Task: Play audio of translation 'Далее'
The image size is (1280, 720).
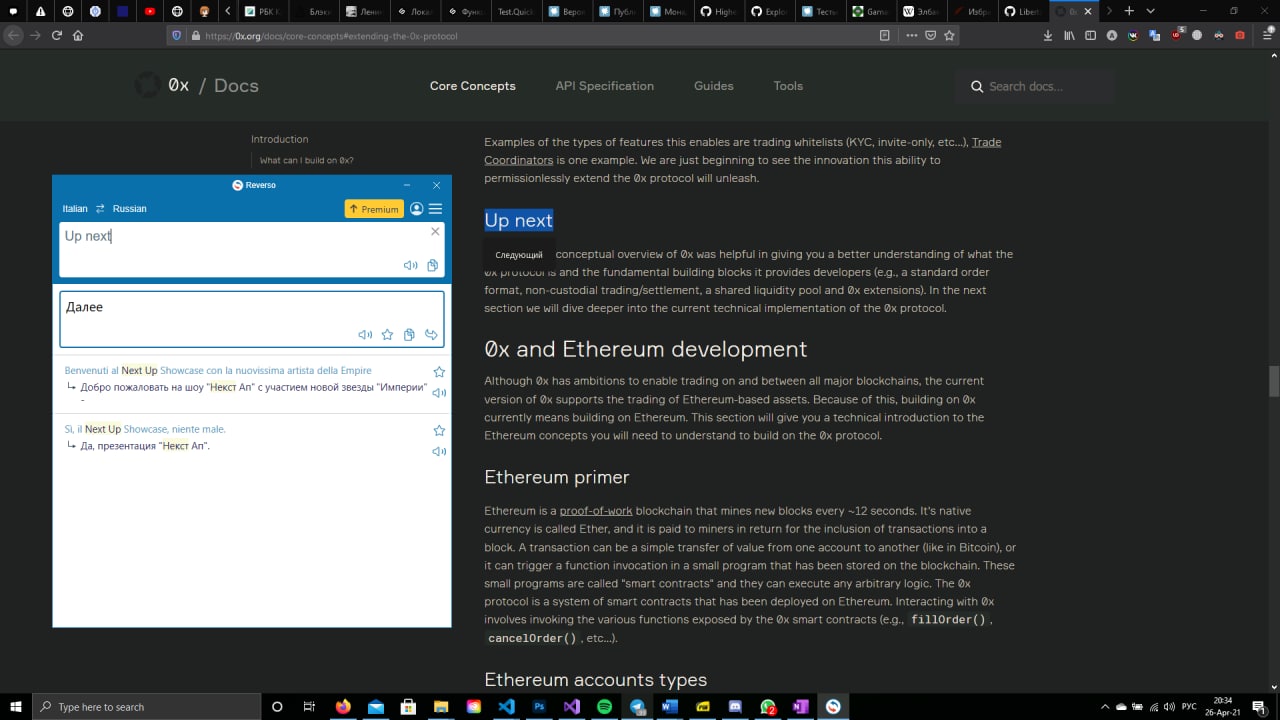Action: 365,335
